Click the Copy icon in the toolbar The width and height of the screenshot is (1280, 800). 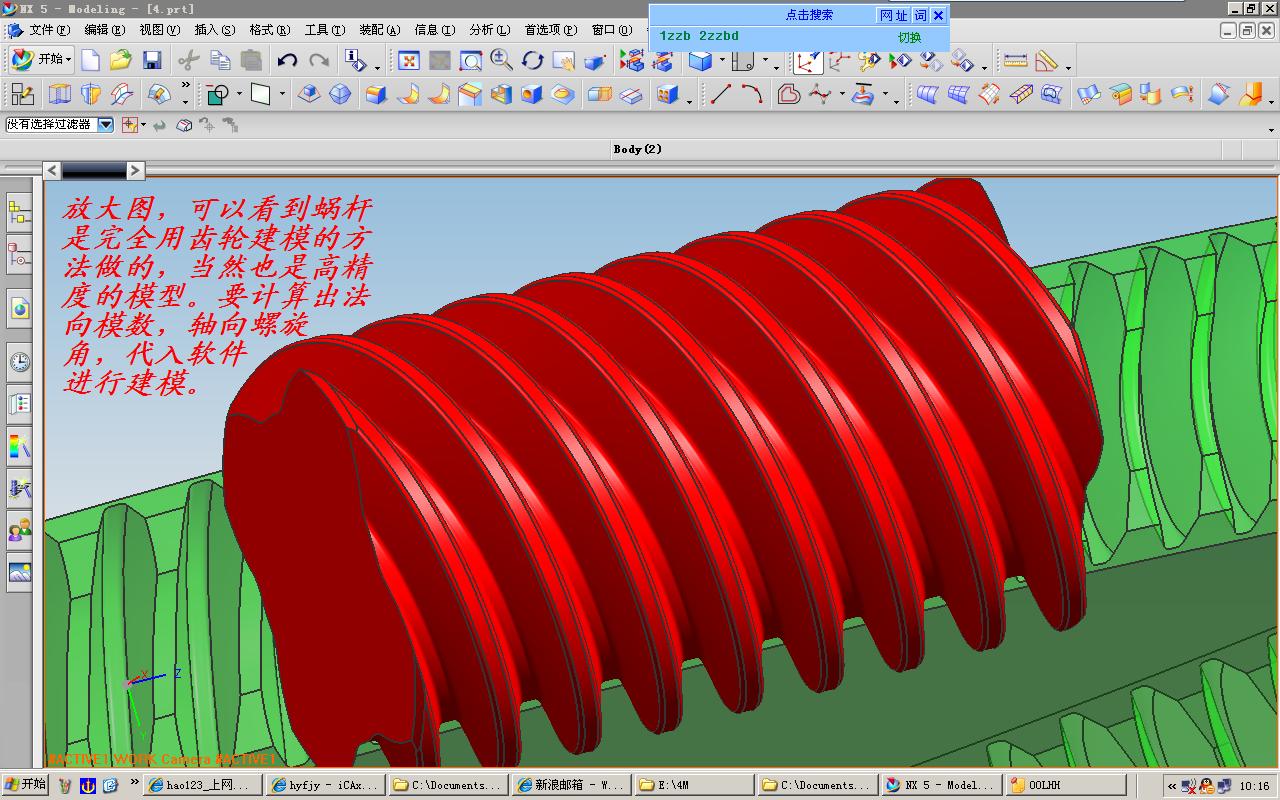220,60
